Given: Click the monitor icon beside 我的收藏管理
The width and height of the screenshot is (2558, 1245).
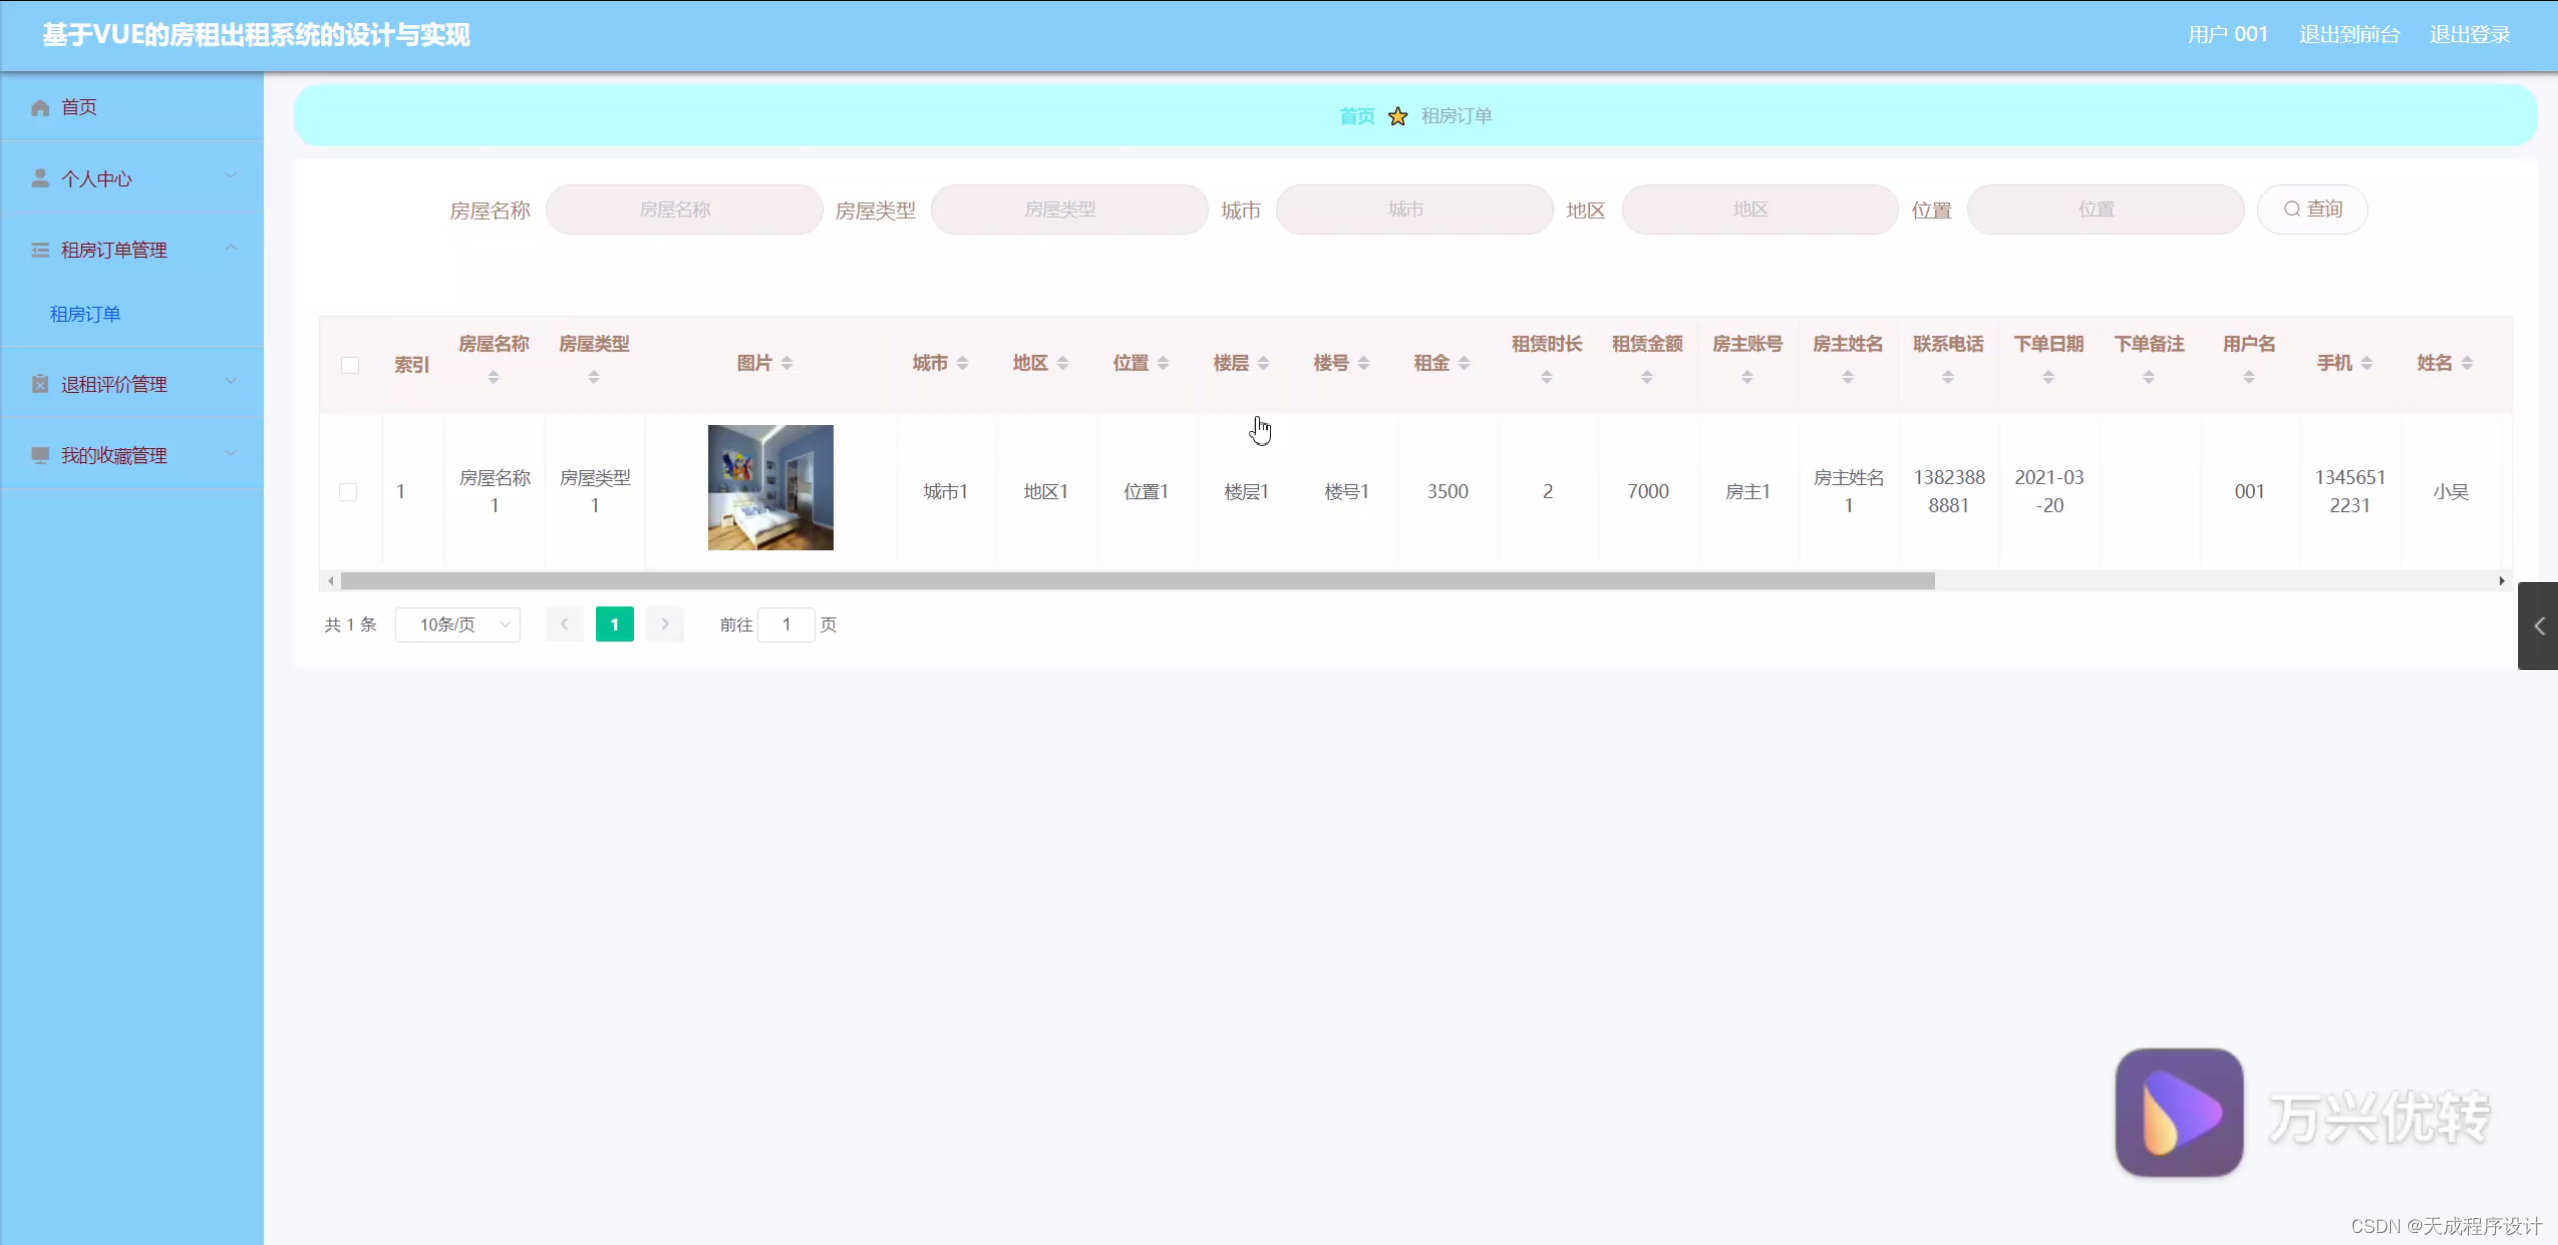Looking at the screenshot, I should [x=40, y=455].
